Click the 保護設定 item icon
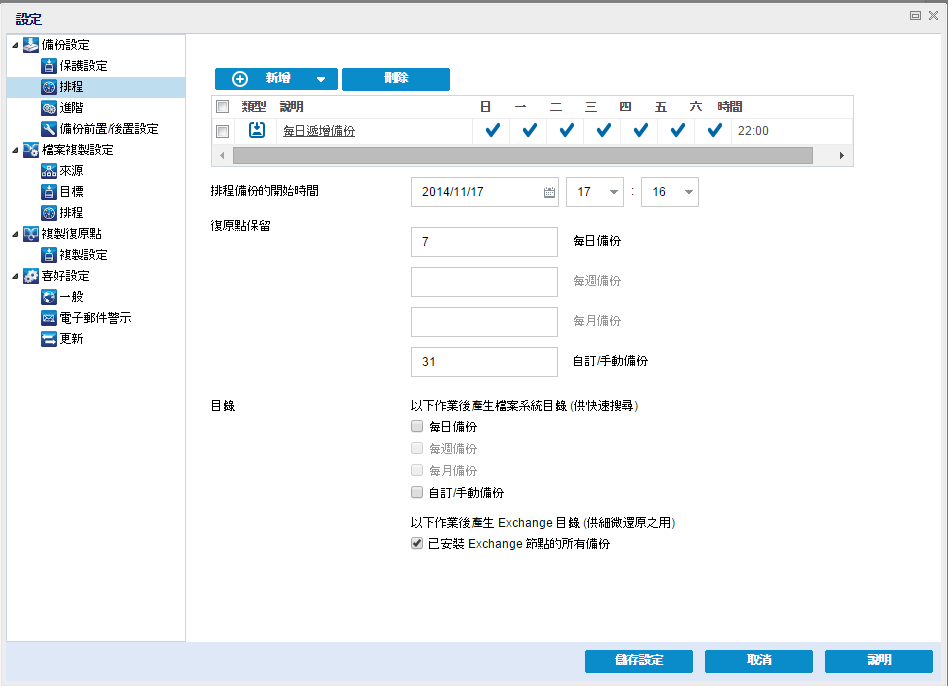The width and height of the screenshot is (948, 686). [48, 66]
